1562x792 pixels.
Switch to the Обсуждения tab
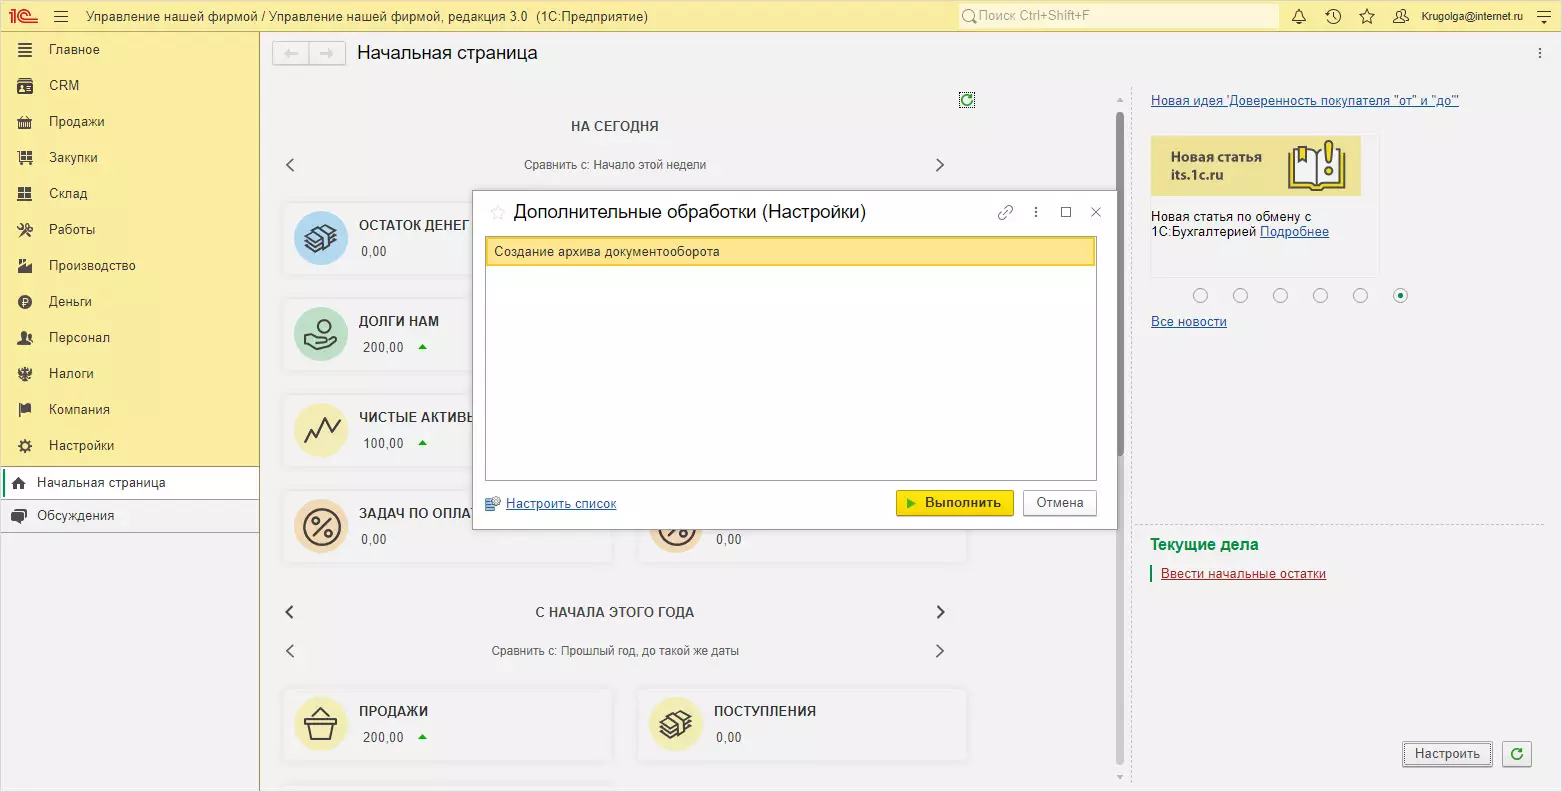130,516
